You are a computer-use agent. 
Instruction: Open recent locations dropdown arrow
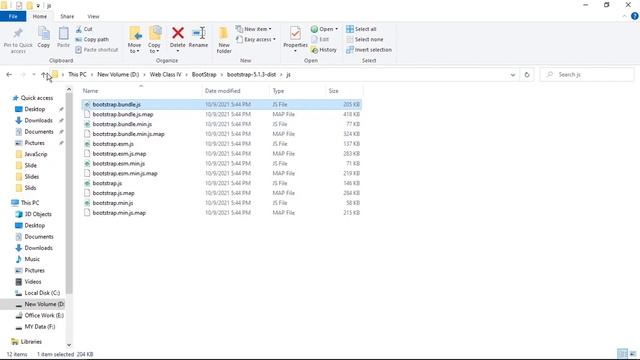click(34, 75)
